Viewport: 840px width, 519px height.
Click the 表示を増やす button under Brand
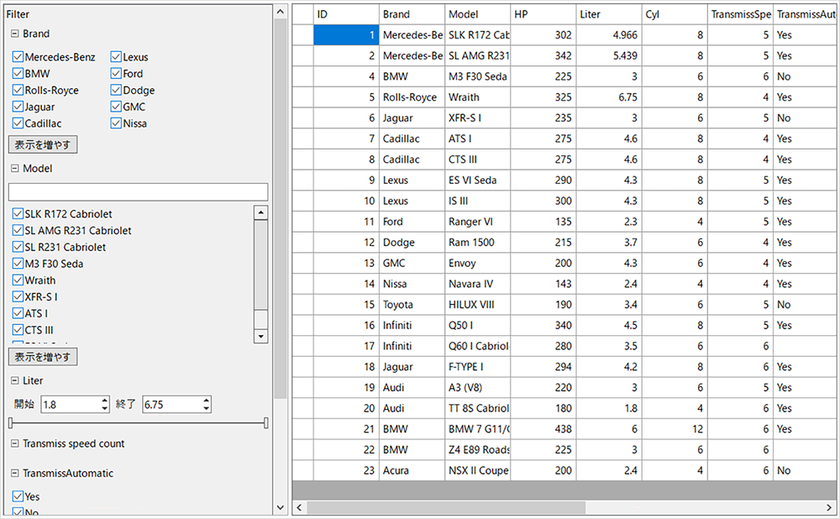(x=43, y=145)
